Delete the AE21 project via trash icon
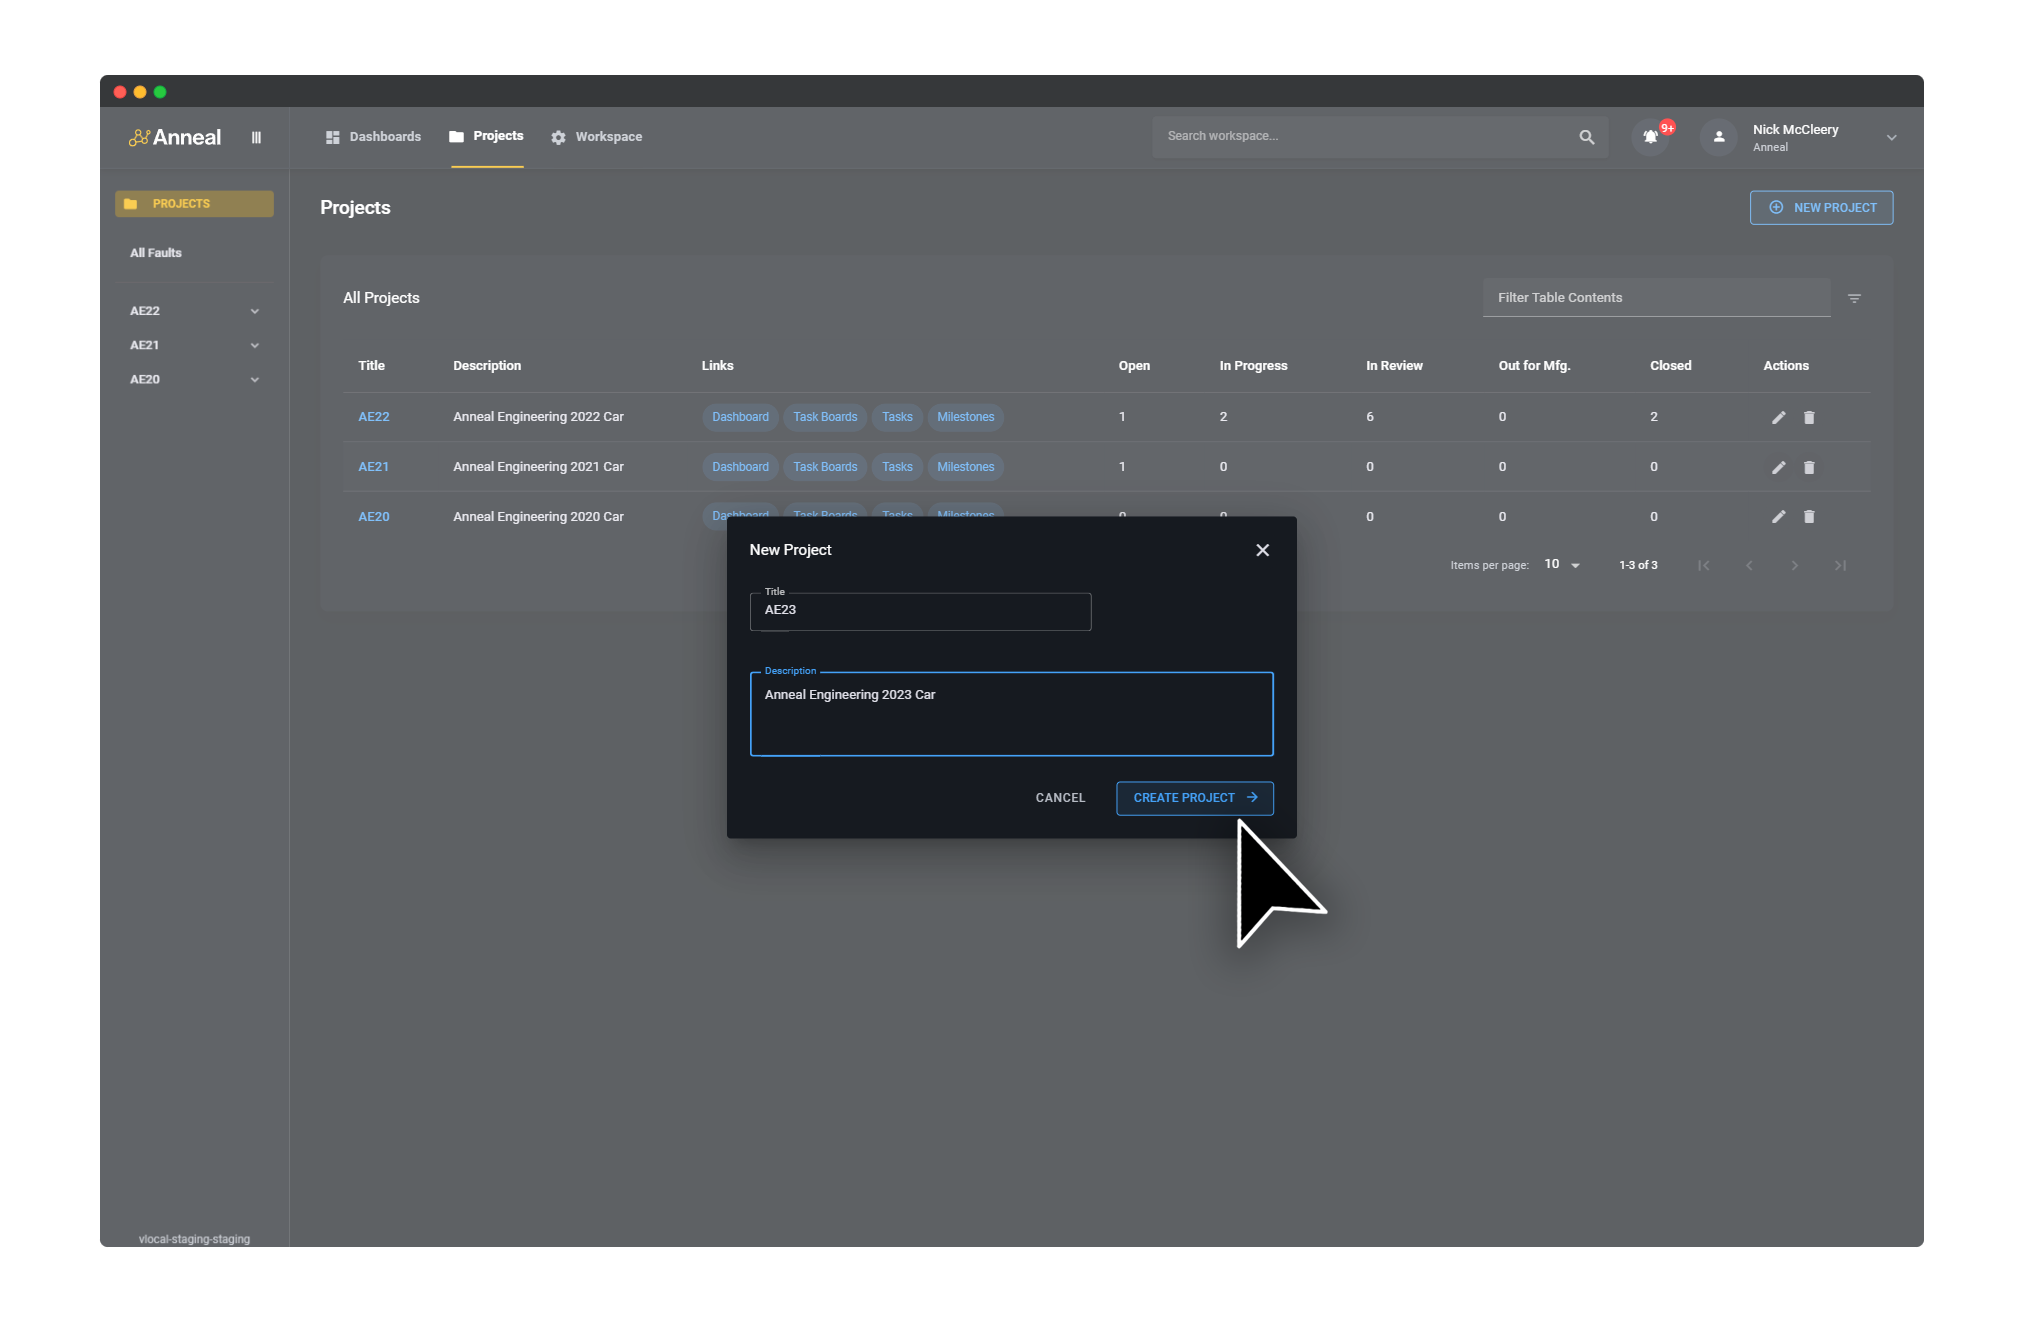2024x1322 pixels. coord(1809,467)
